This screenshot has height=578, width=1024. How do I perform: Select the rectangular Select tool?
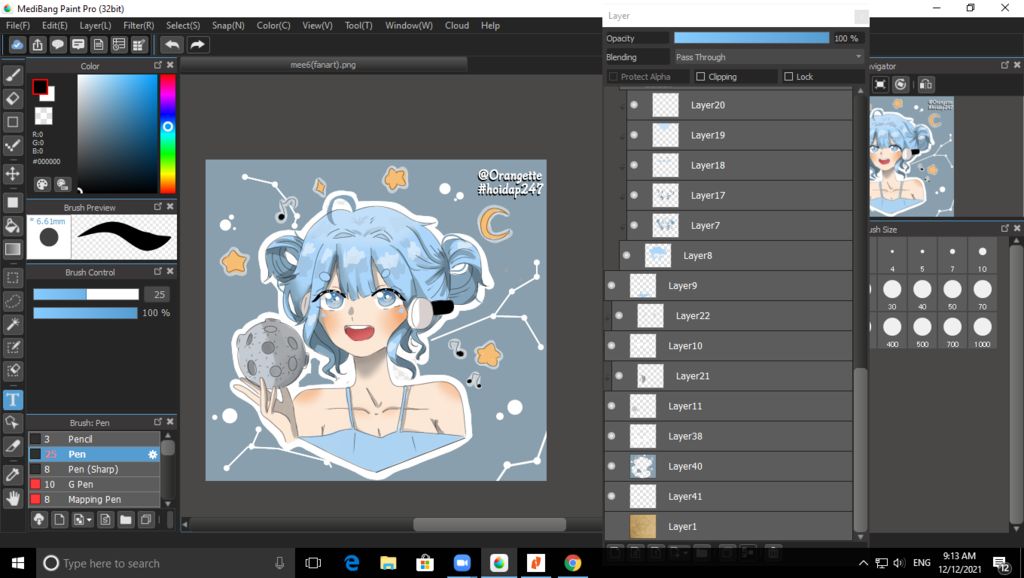12,278
